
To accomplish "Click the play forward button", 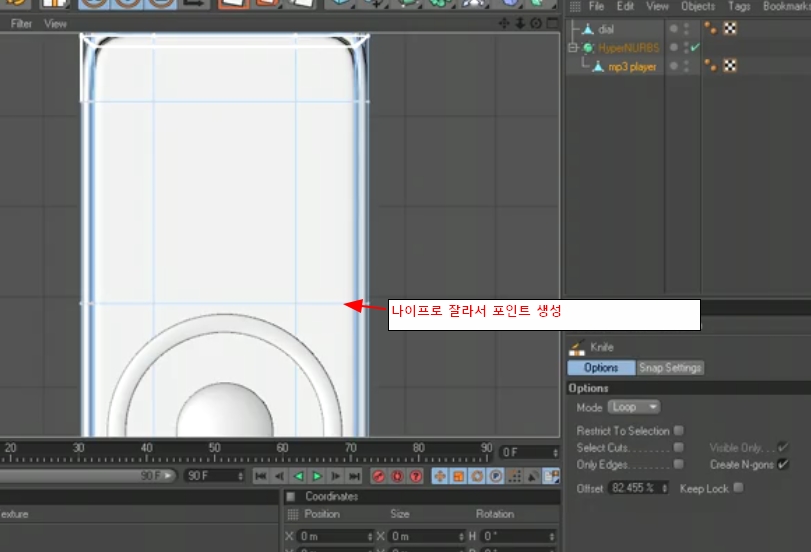I will coord(317,476).
